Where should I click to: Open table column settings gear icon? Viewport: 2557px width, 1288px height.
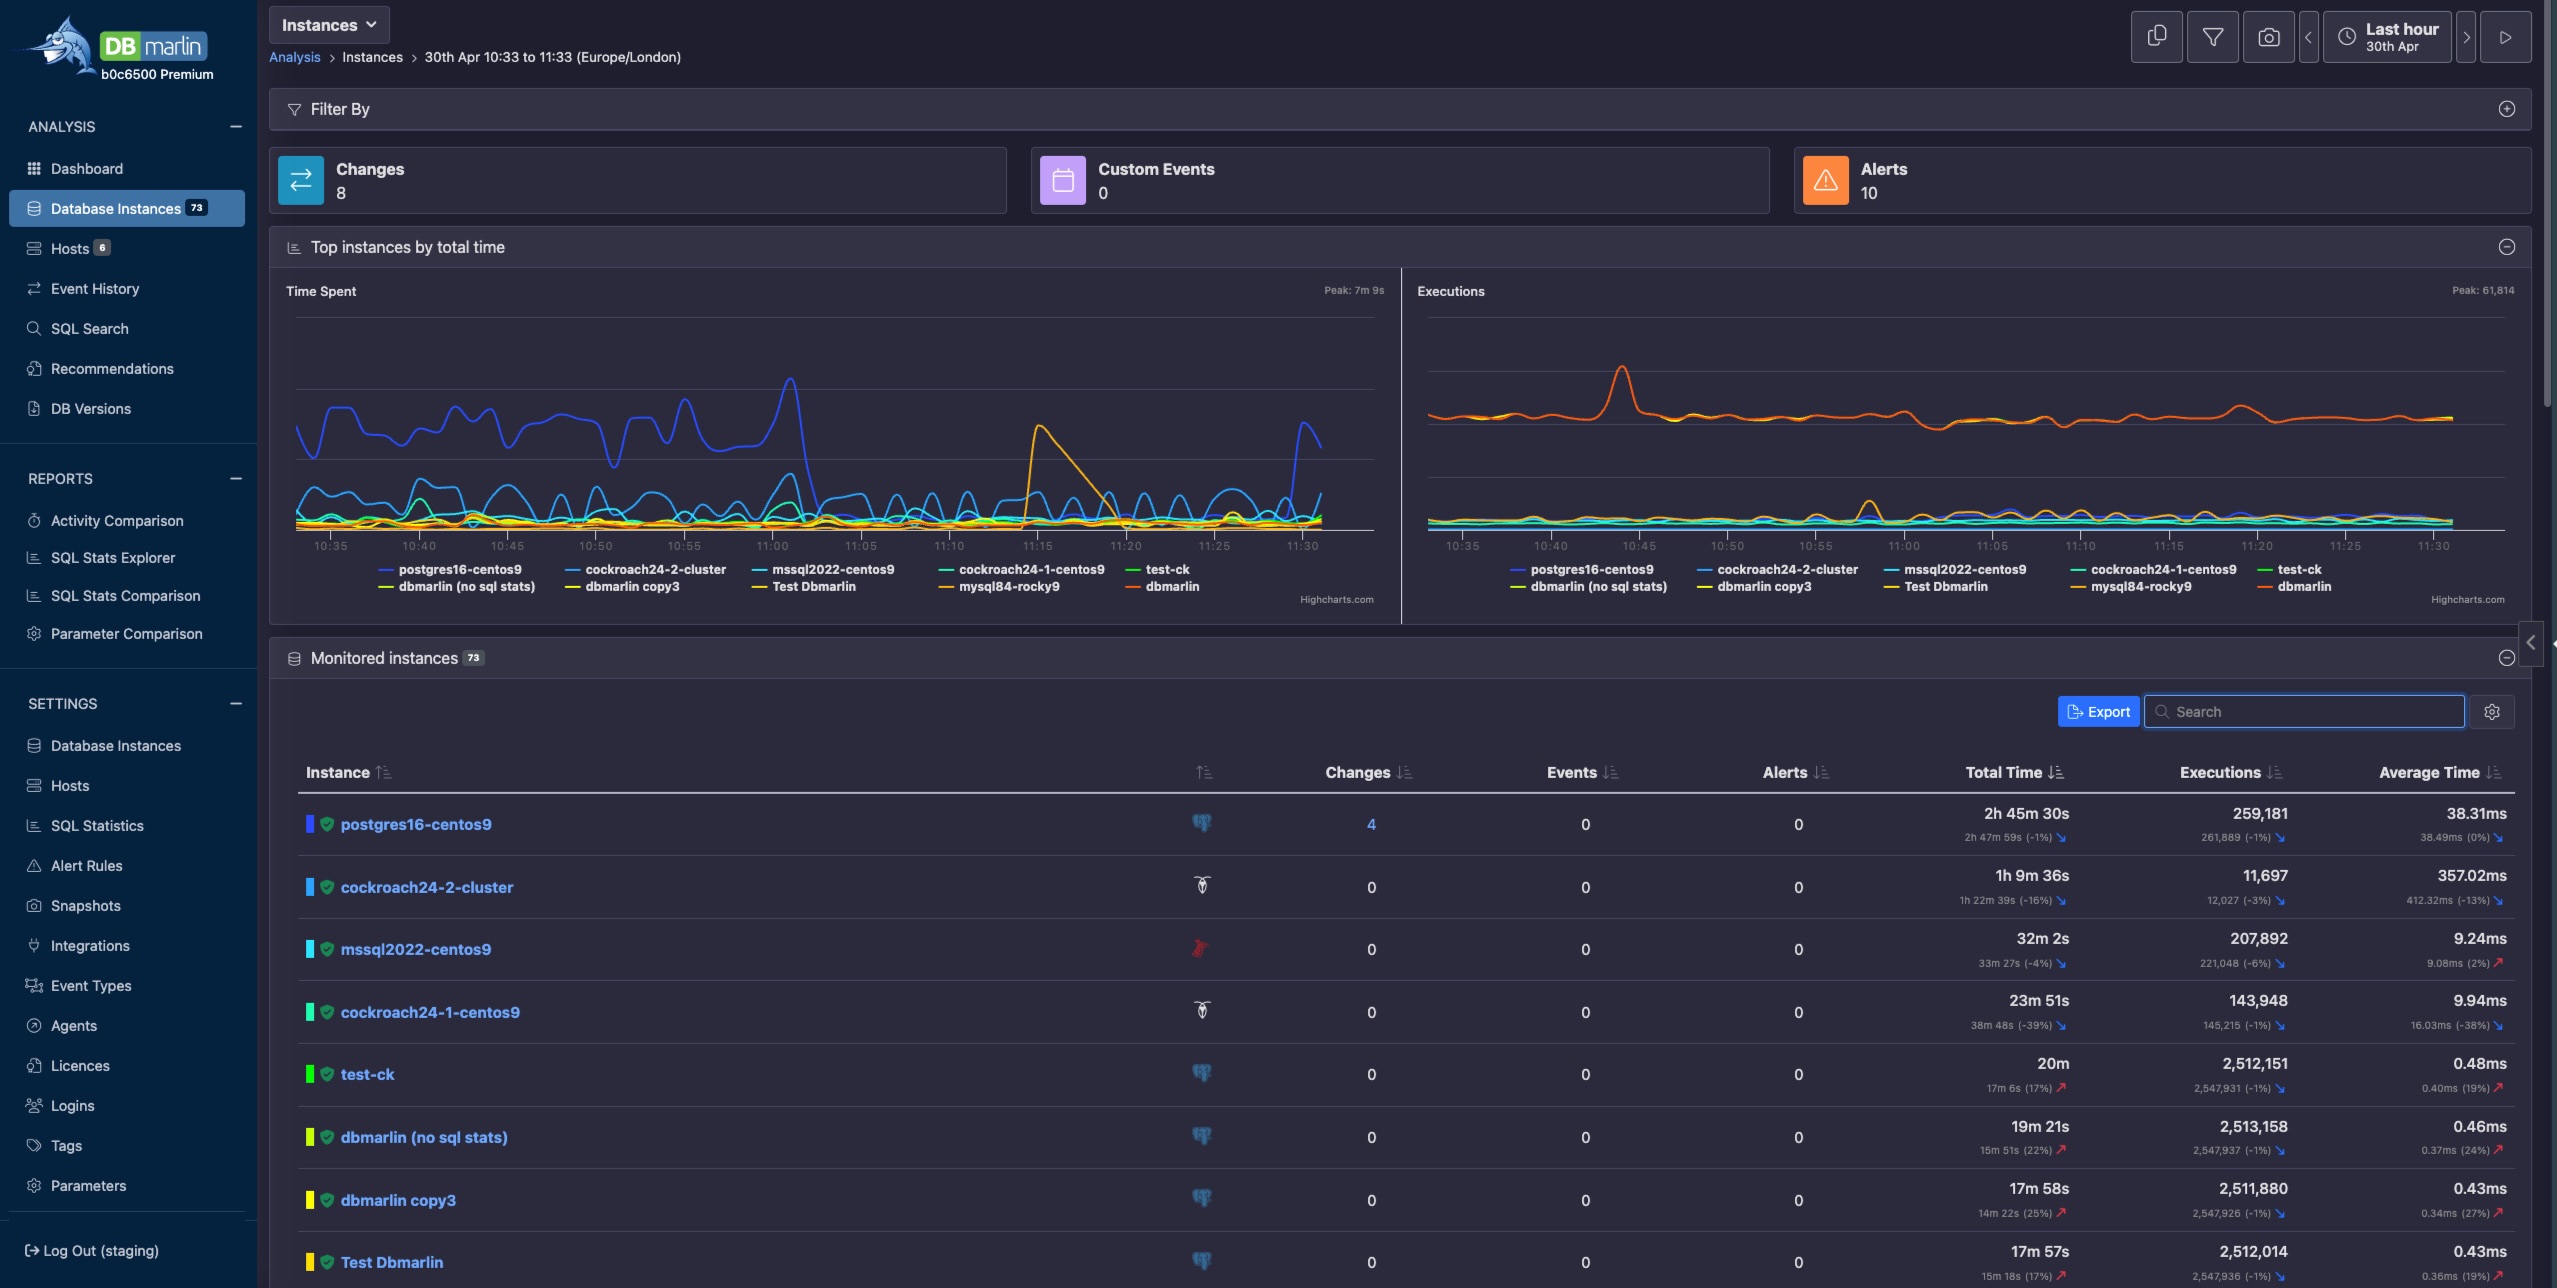pyautogui.click(x=2491, y=712)
